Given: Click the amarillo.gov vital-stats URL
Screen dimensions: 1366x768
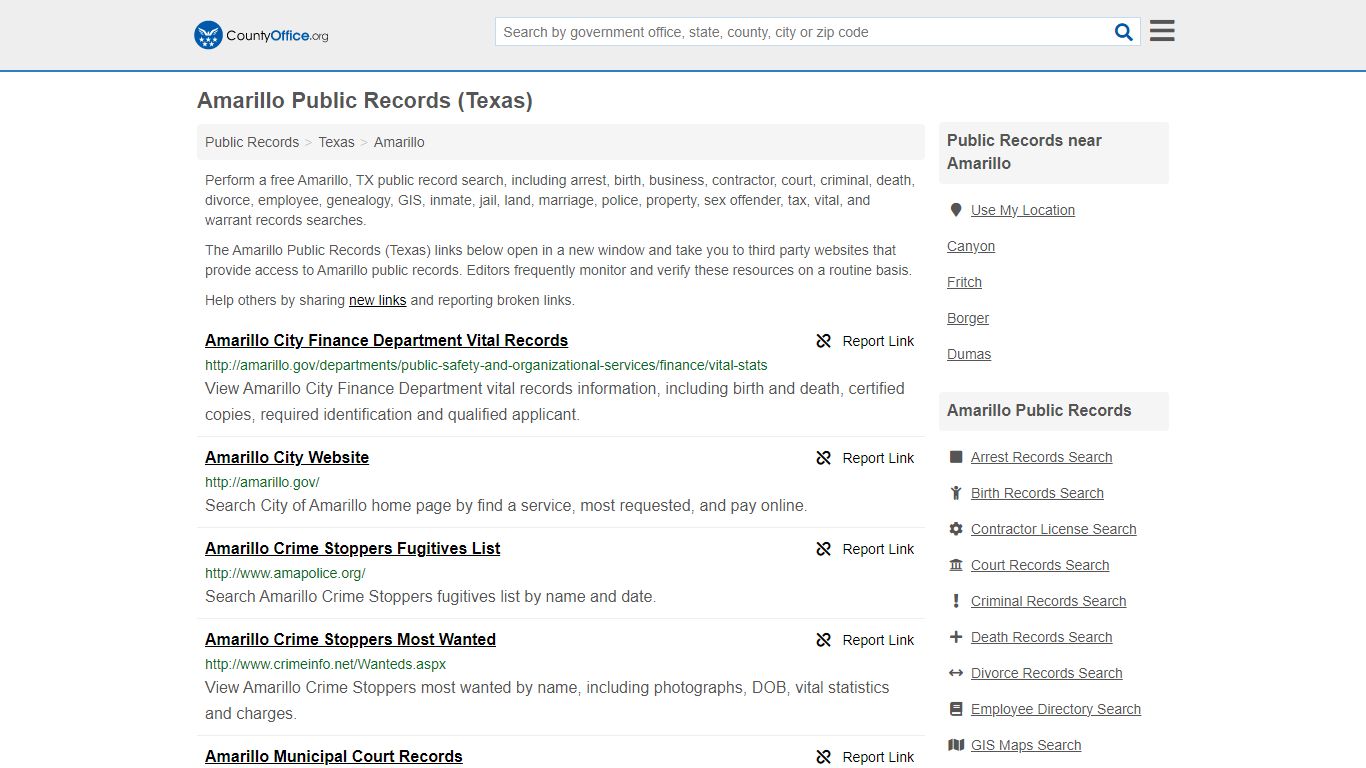Looking at the screenshot, I should tap(486, 365).
